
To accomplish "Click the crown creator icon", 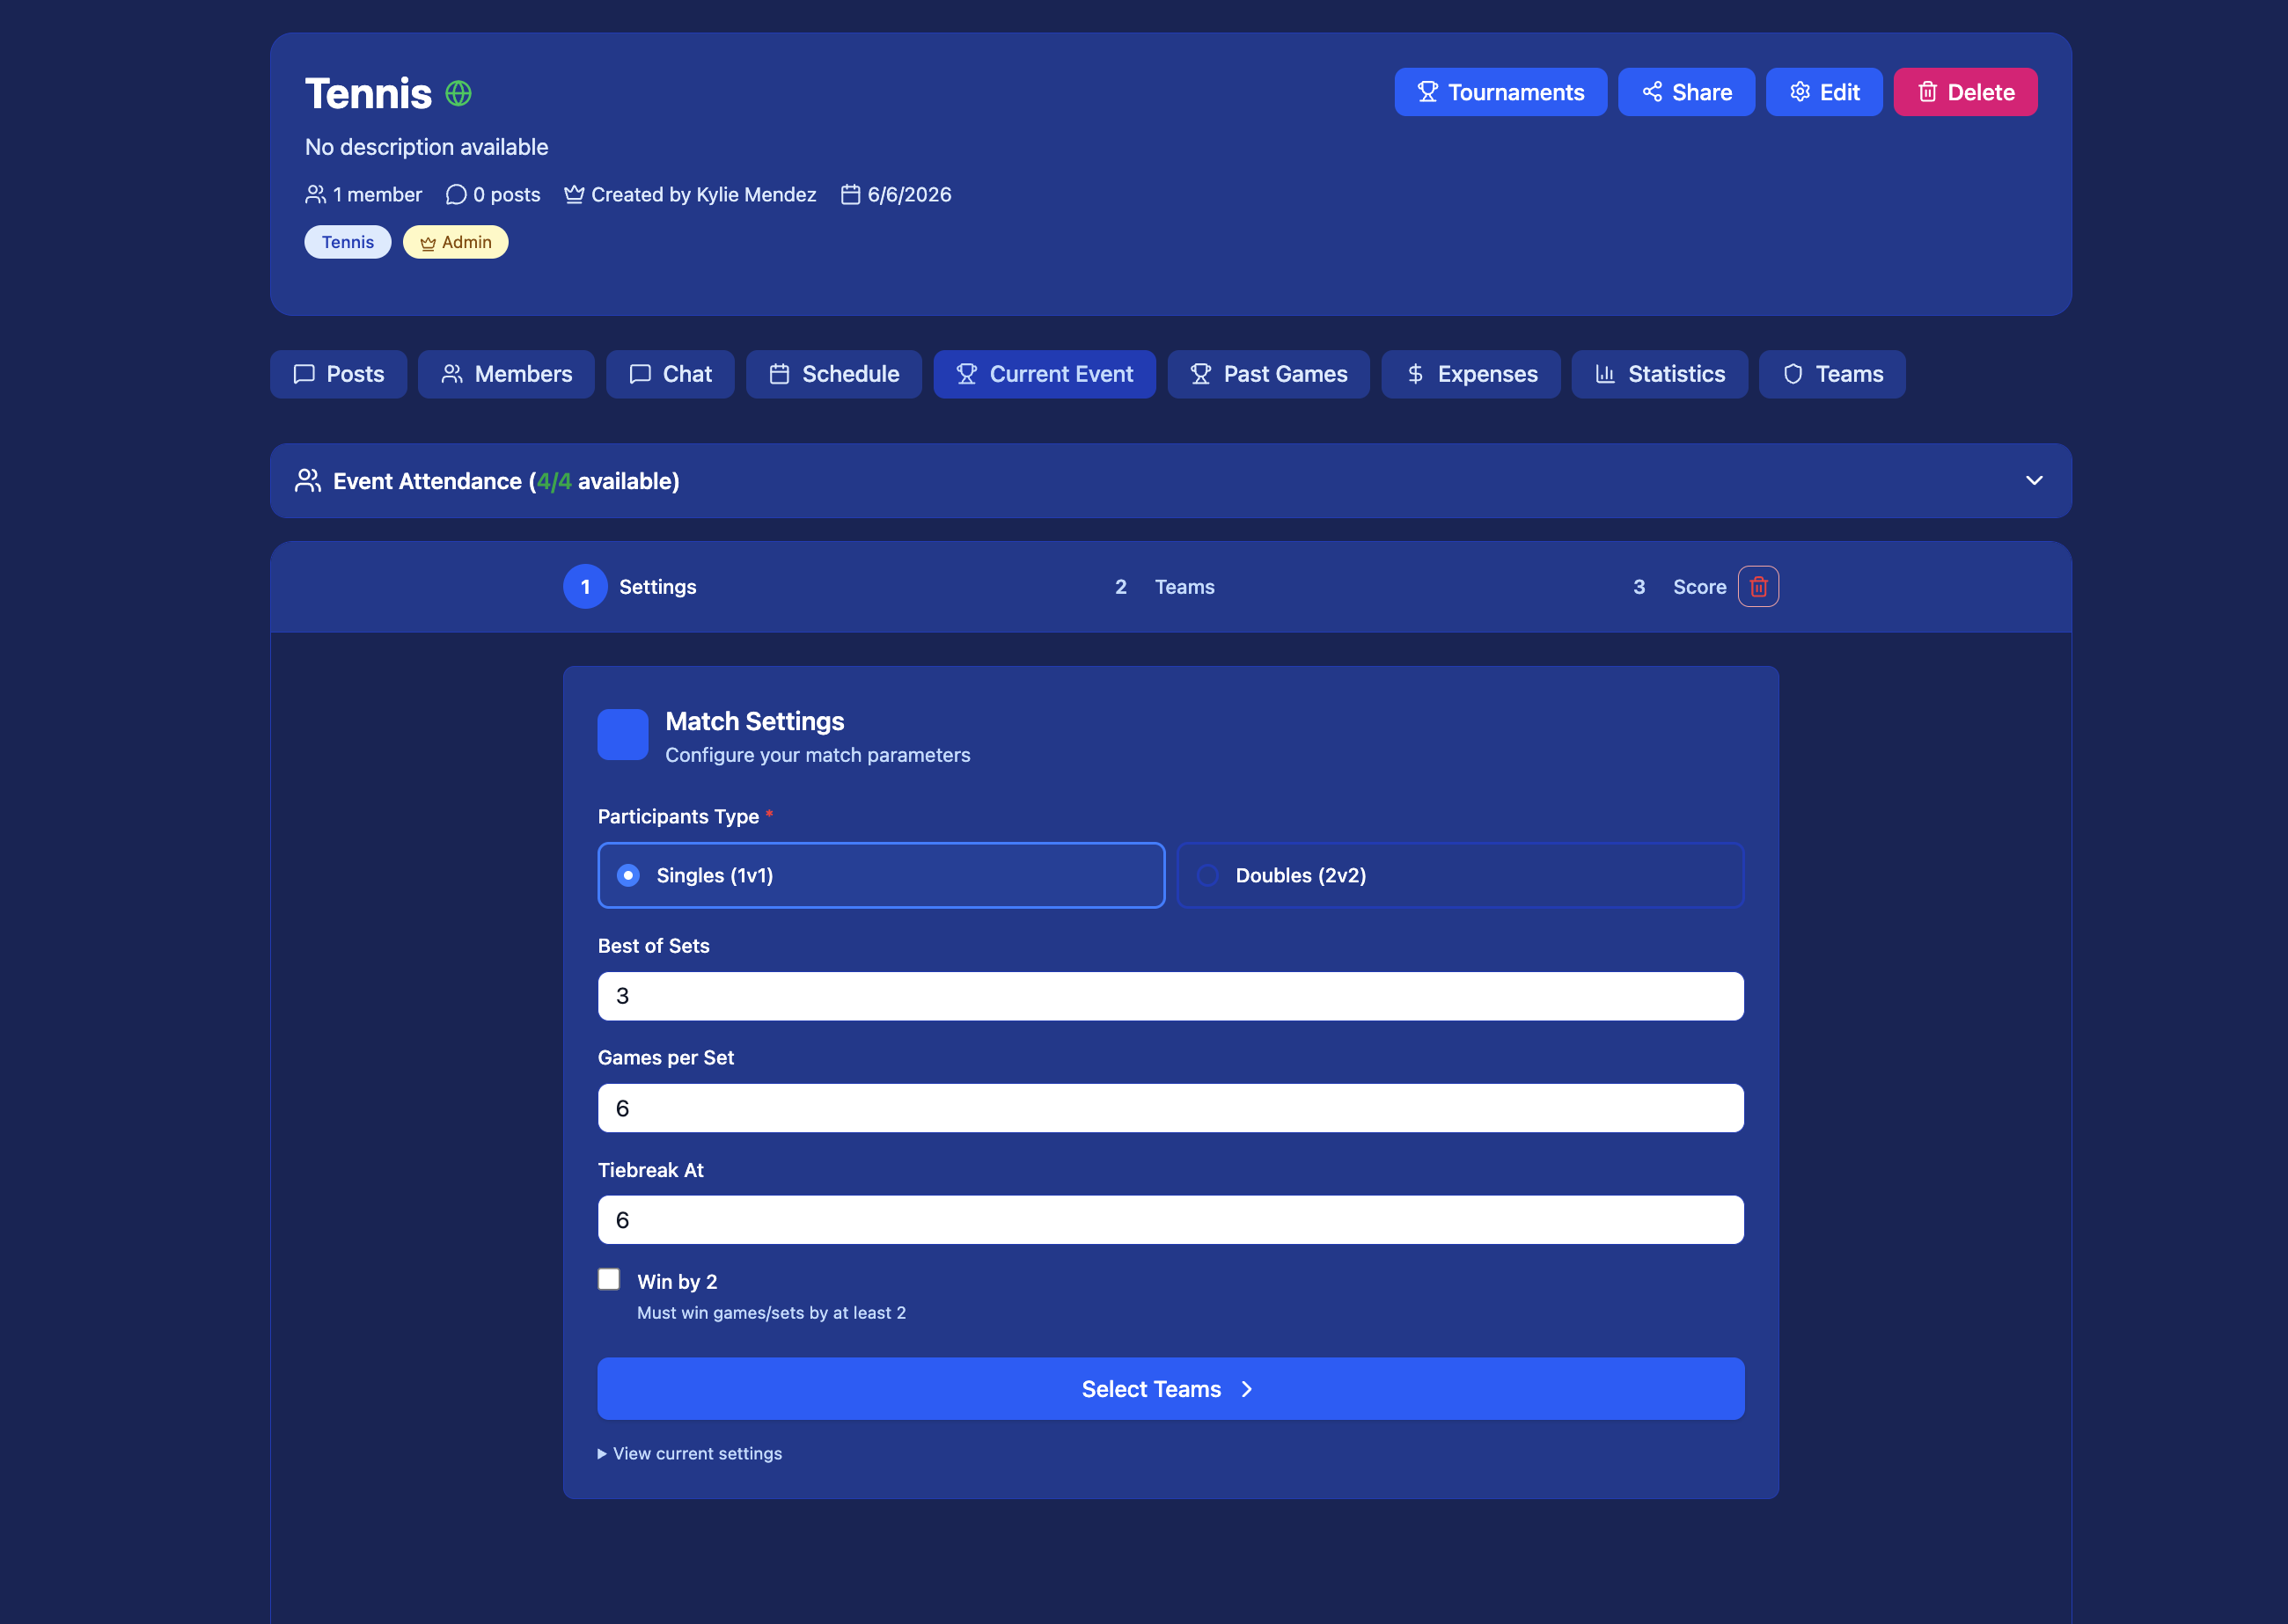I will click(x=574, y=194).
